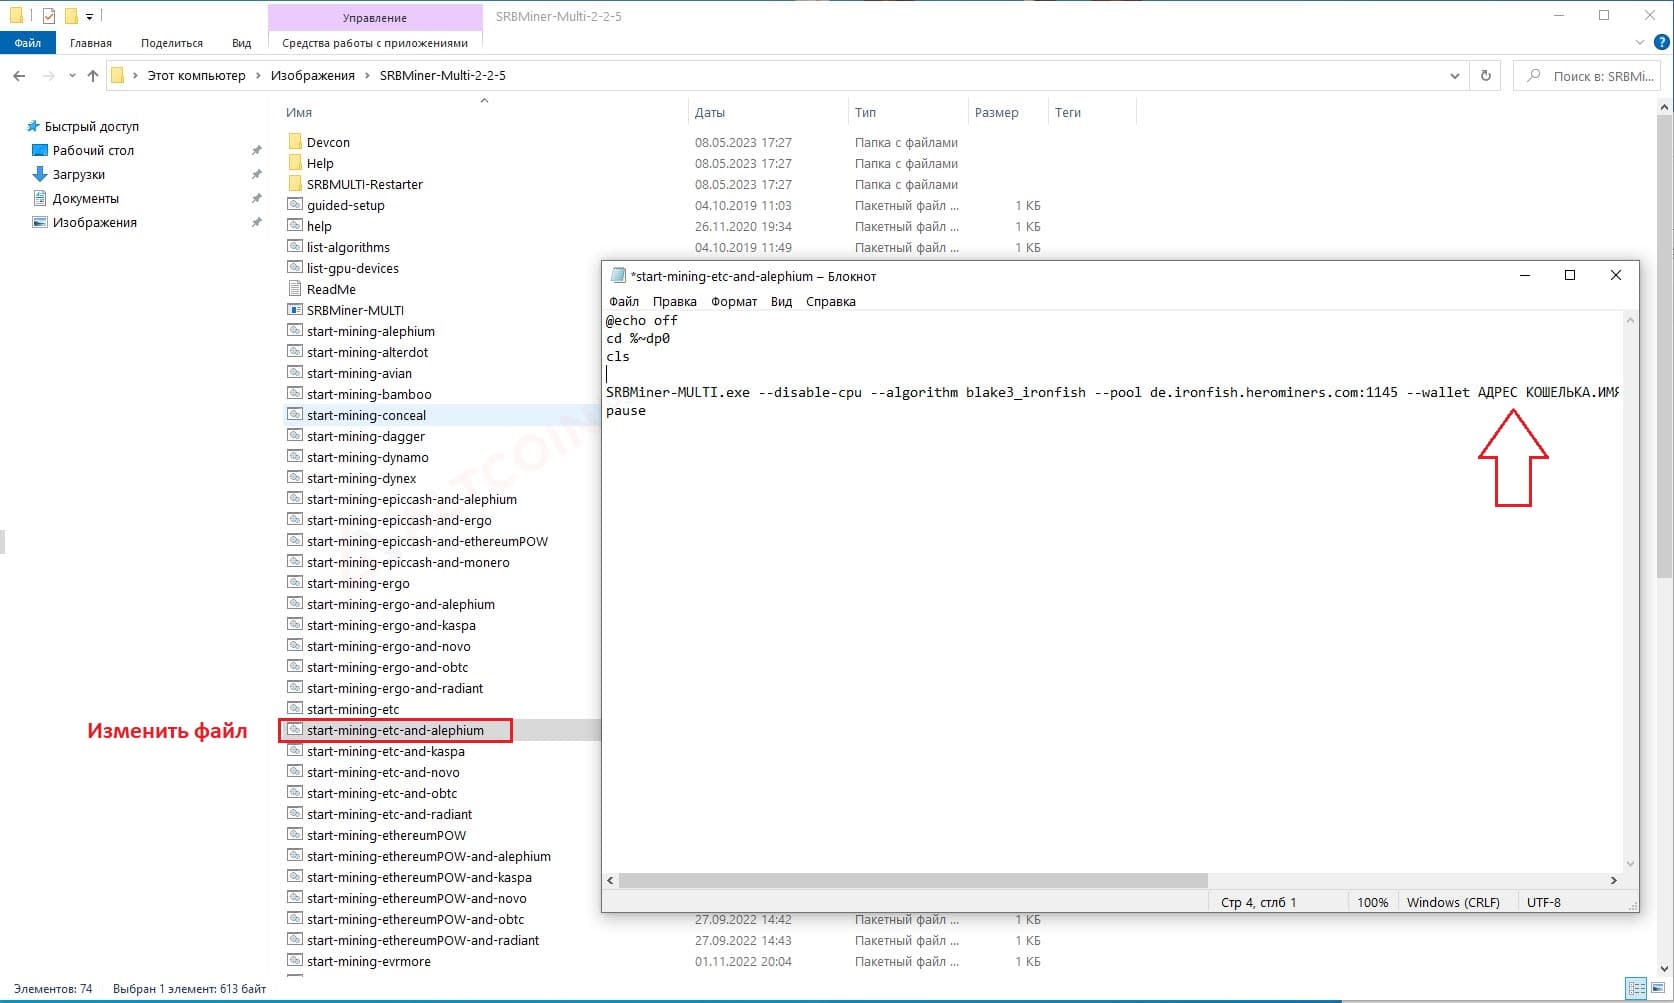1674x1003 pixels.
Task: Select the Devcon folder icon
Action: coord(295,142)
